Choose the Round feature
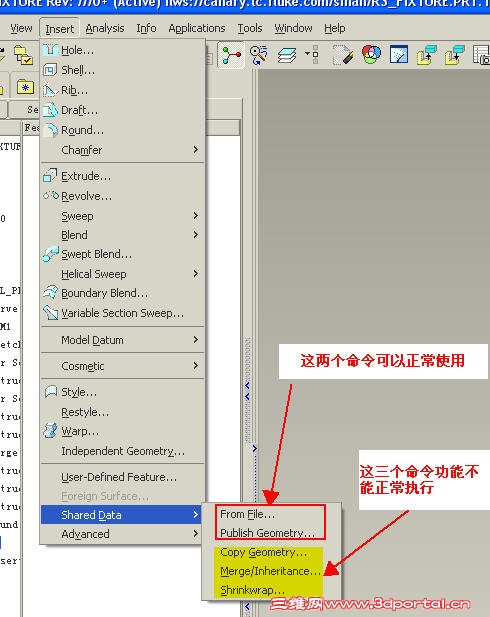Screen dimensions: 490x617 [123, 130]
